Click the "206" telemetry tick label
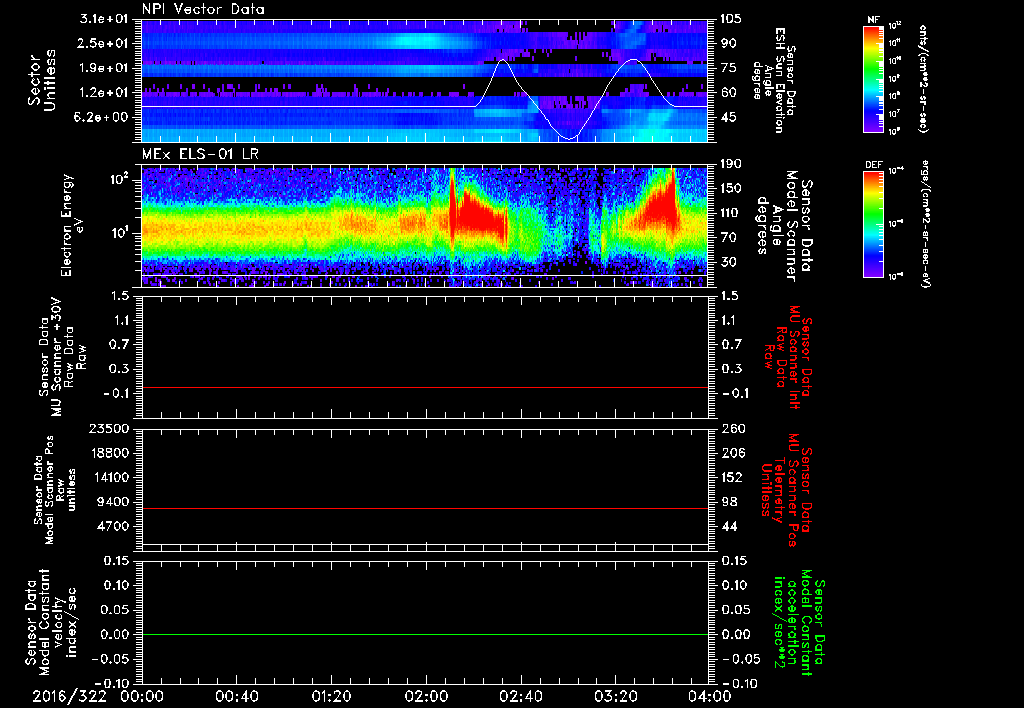 [x=732, y=453]
